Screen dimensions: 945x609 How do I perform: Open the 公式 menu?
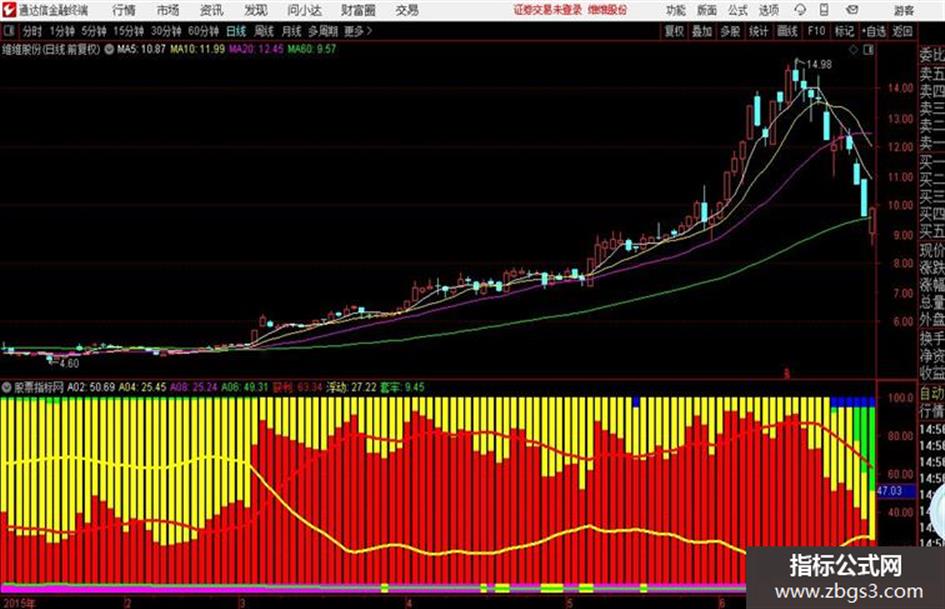738,10
